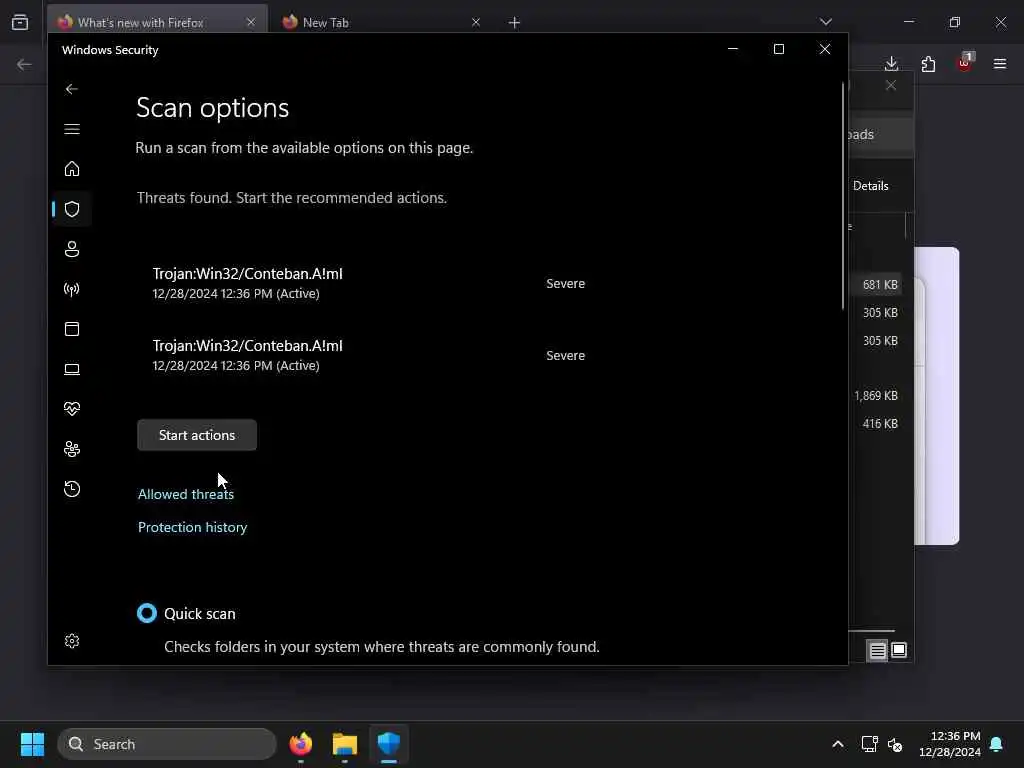1024x768 pixels.
Task: Maximize the Windows Security window
Action: coord(778,49)
